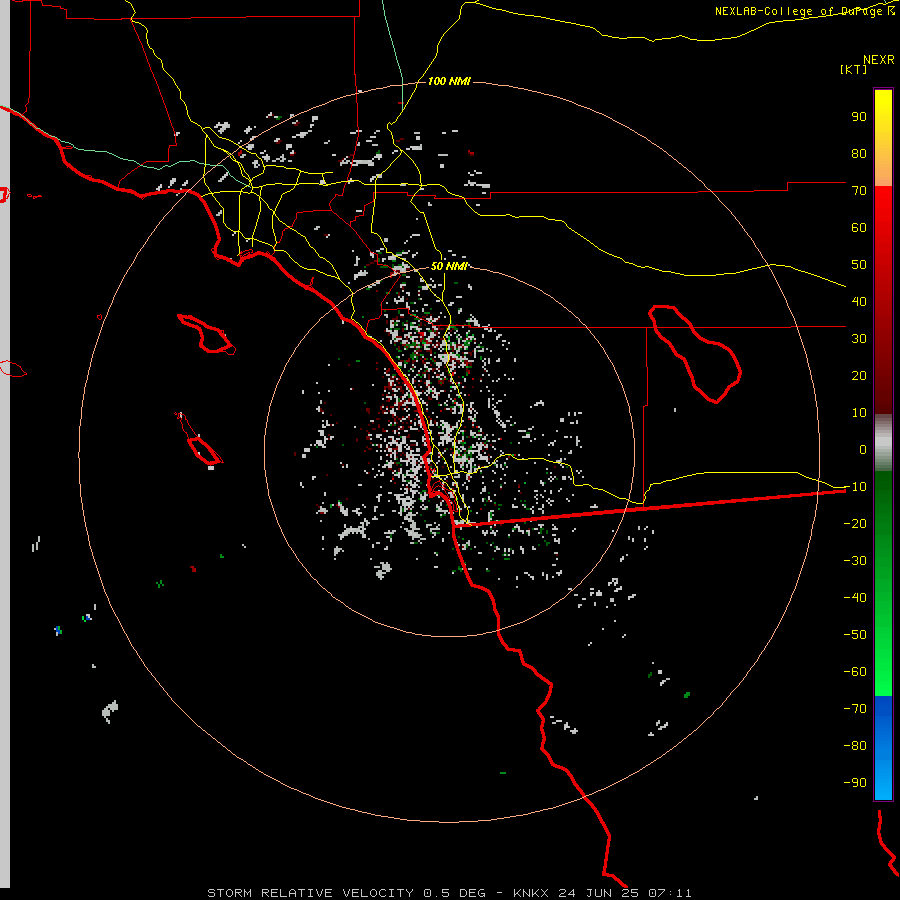Select the -90 value on velocity scale
Image resolution: width=900 pixels, height=900 pixels.
855,783
